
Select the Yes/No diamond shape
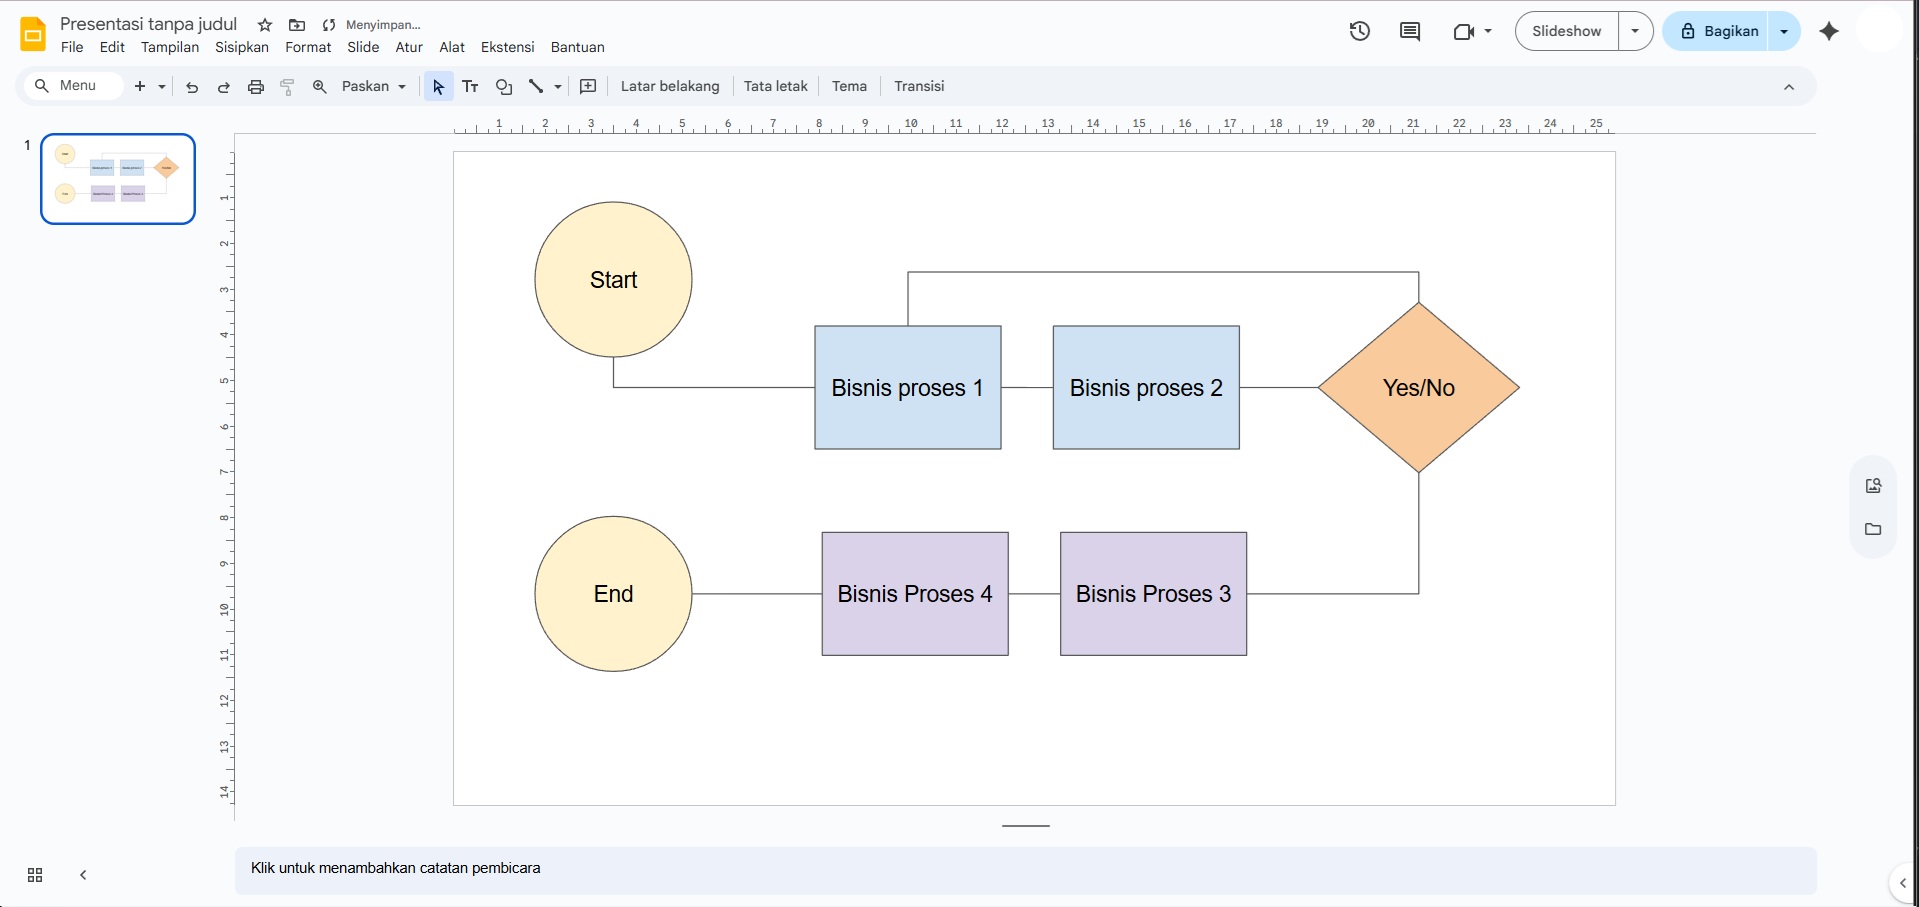(x=1418, y=388)
